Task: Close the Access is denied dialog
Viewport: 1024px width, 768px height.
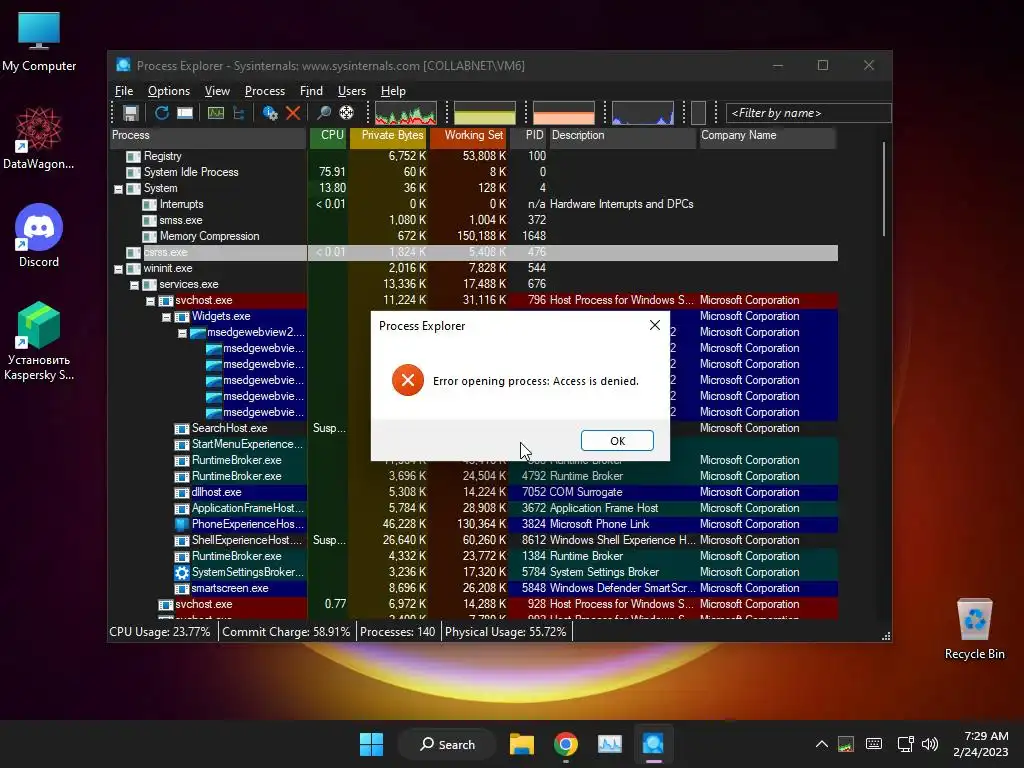Action: click(654, 325)
